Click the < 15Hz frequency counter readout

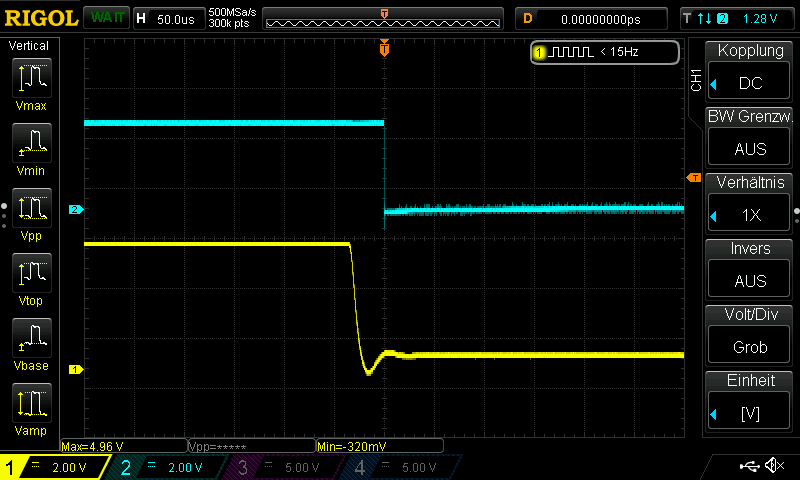(x=619, y=52)
